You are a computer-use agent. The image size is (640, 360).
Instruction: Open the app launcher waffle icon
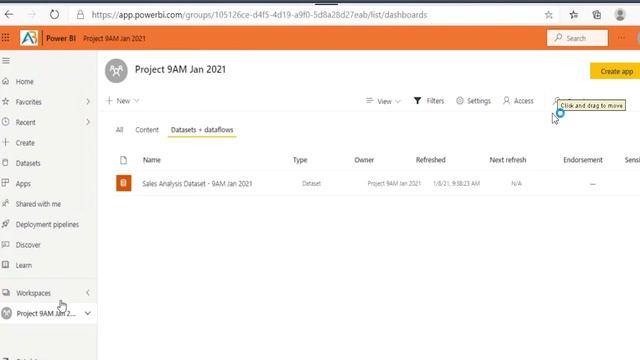click(x=6, y=38)
